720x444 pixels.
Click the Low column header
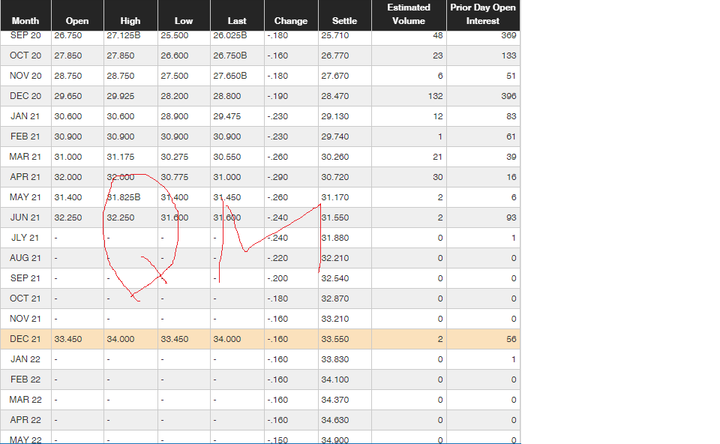pos(184,21)
